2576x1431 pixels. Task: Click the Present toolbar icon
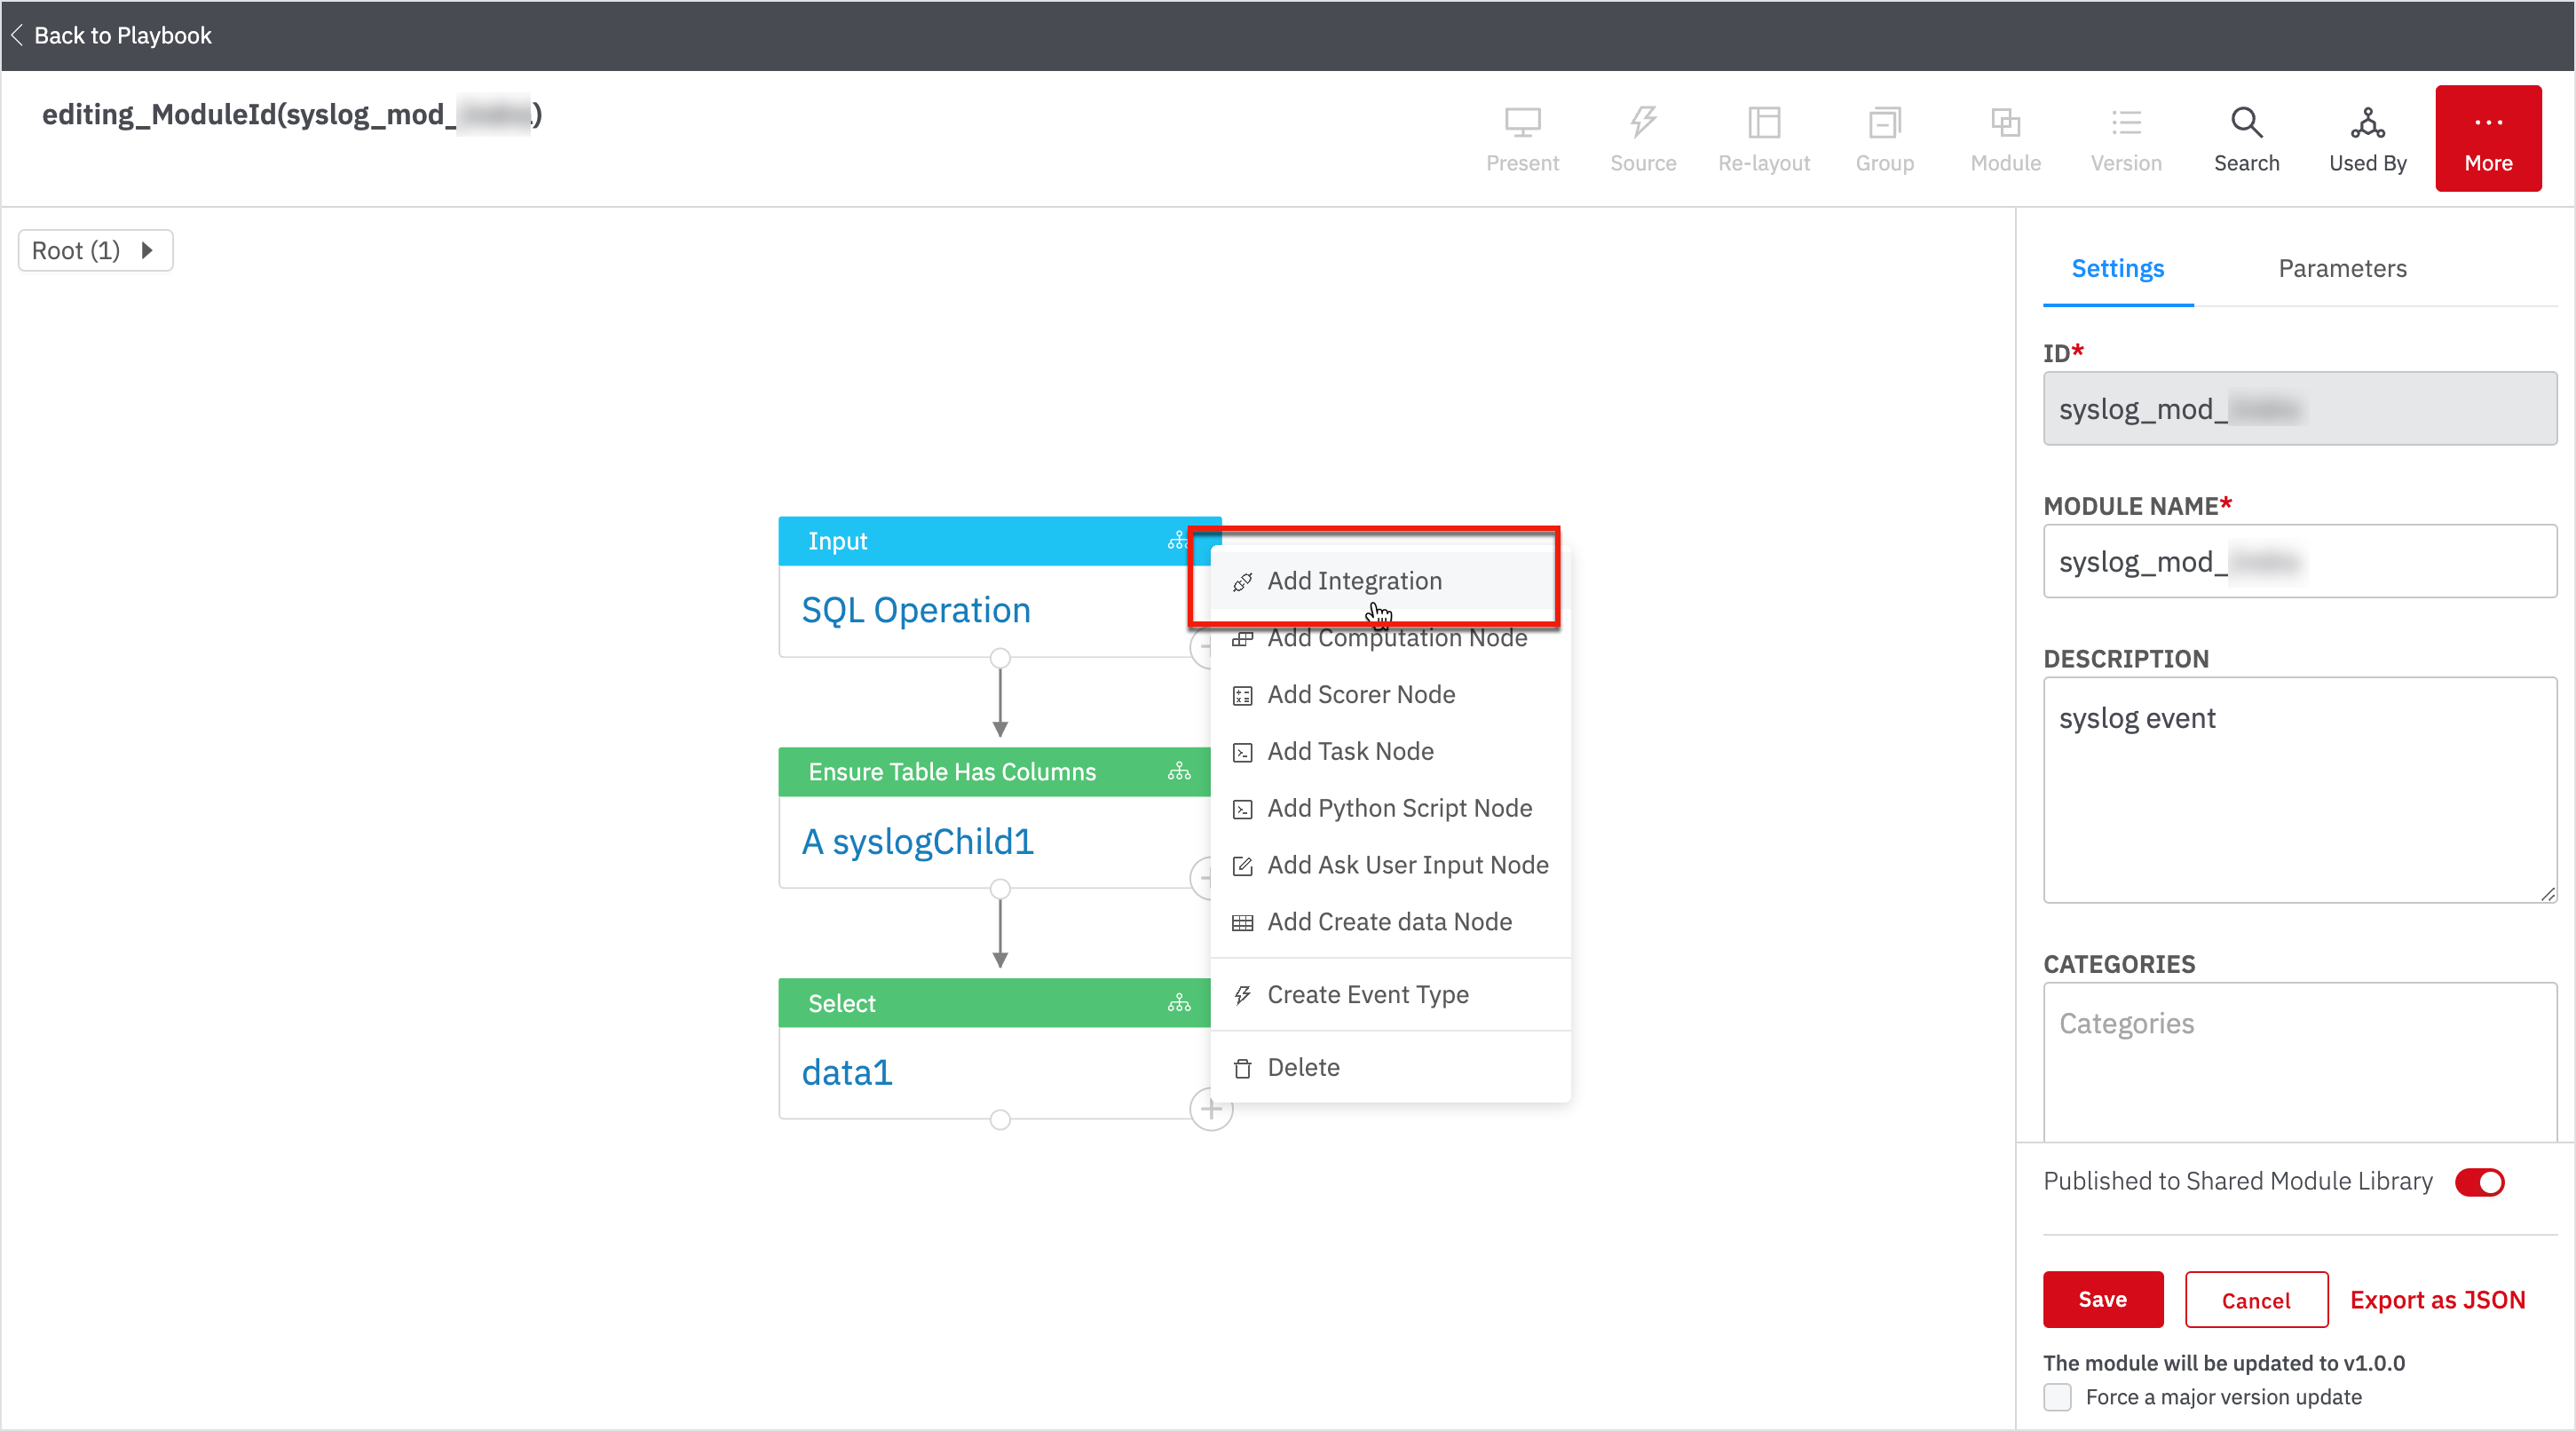[1521, 123]
